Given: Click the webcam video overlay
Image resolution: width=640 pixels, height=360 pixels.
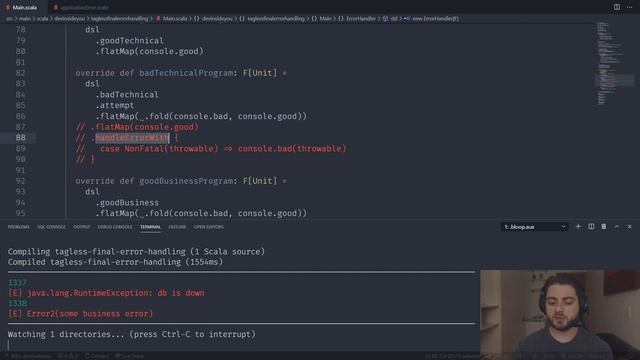Looking at the screenshot, I should (x=560, y=315).
